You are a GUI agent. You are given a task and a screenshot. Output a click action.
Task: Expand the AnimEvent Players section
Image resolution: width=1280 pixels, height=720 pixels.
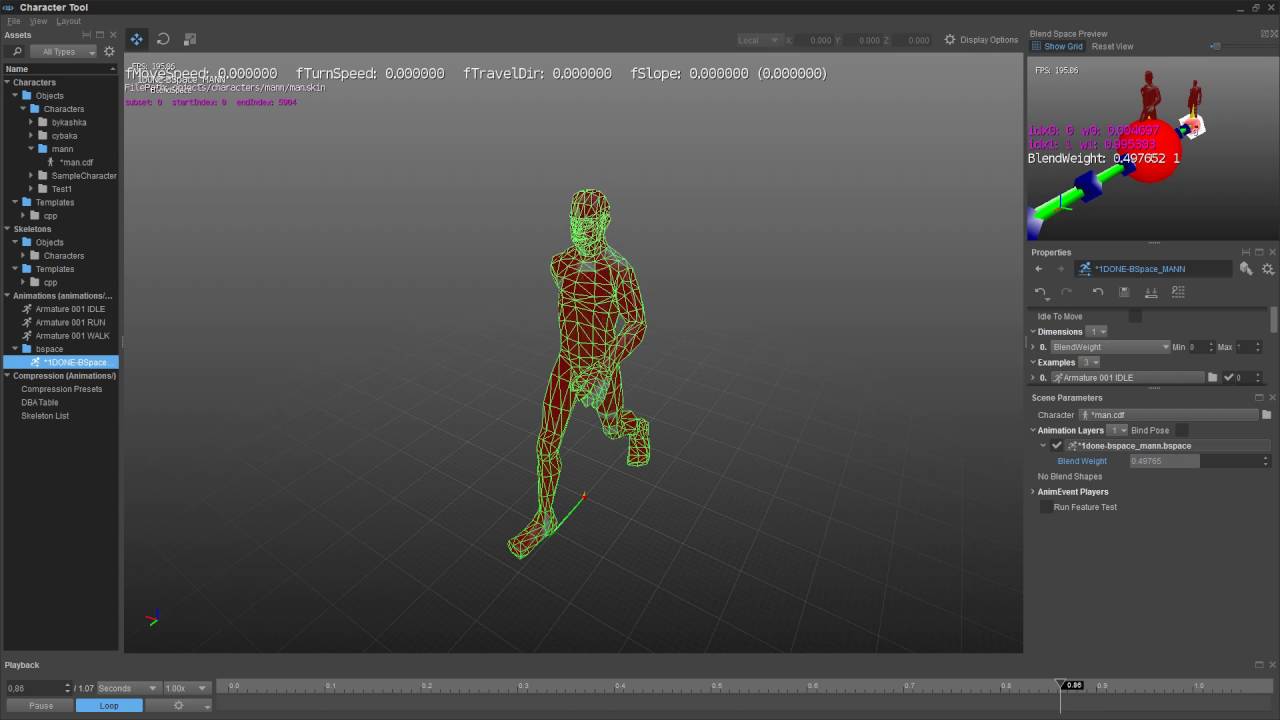[1033, 492]
